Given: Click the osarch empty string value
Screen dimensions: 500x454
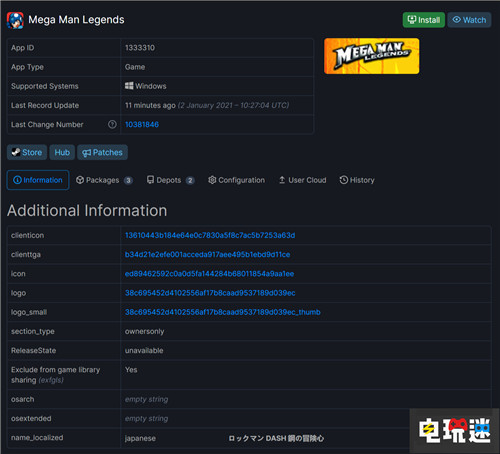Looking at the screenshot, I should (146, 399).
